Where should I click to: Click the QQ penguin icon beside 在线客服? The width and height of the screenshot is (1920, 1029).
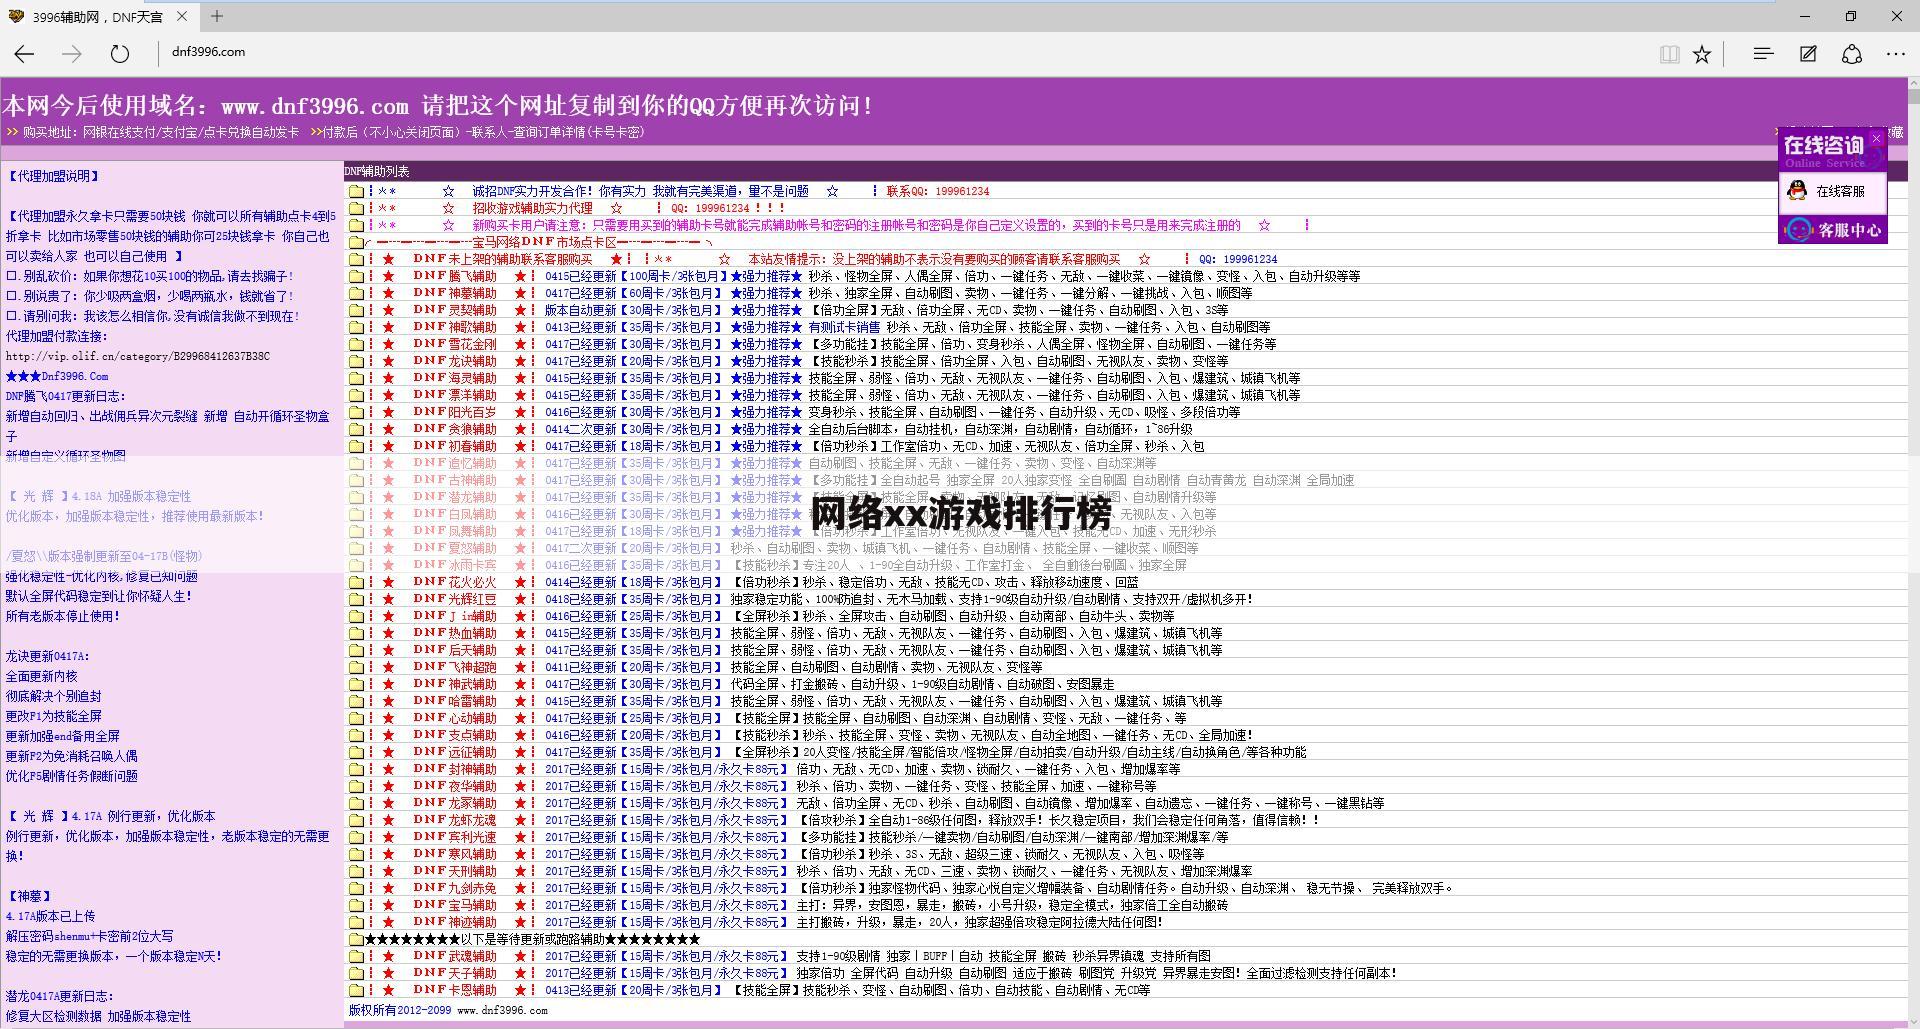click(x=1797, y=191)
